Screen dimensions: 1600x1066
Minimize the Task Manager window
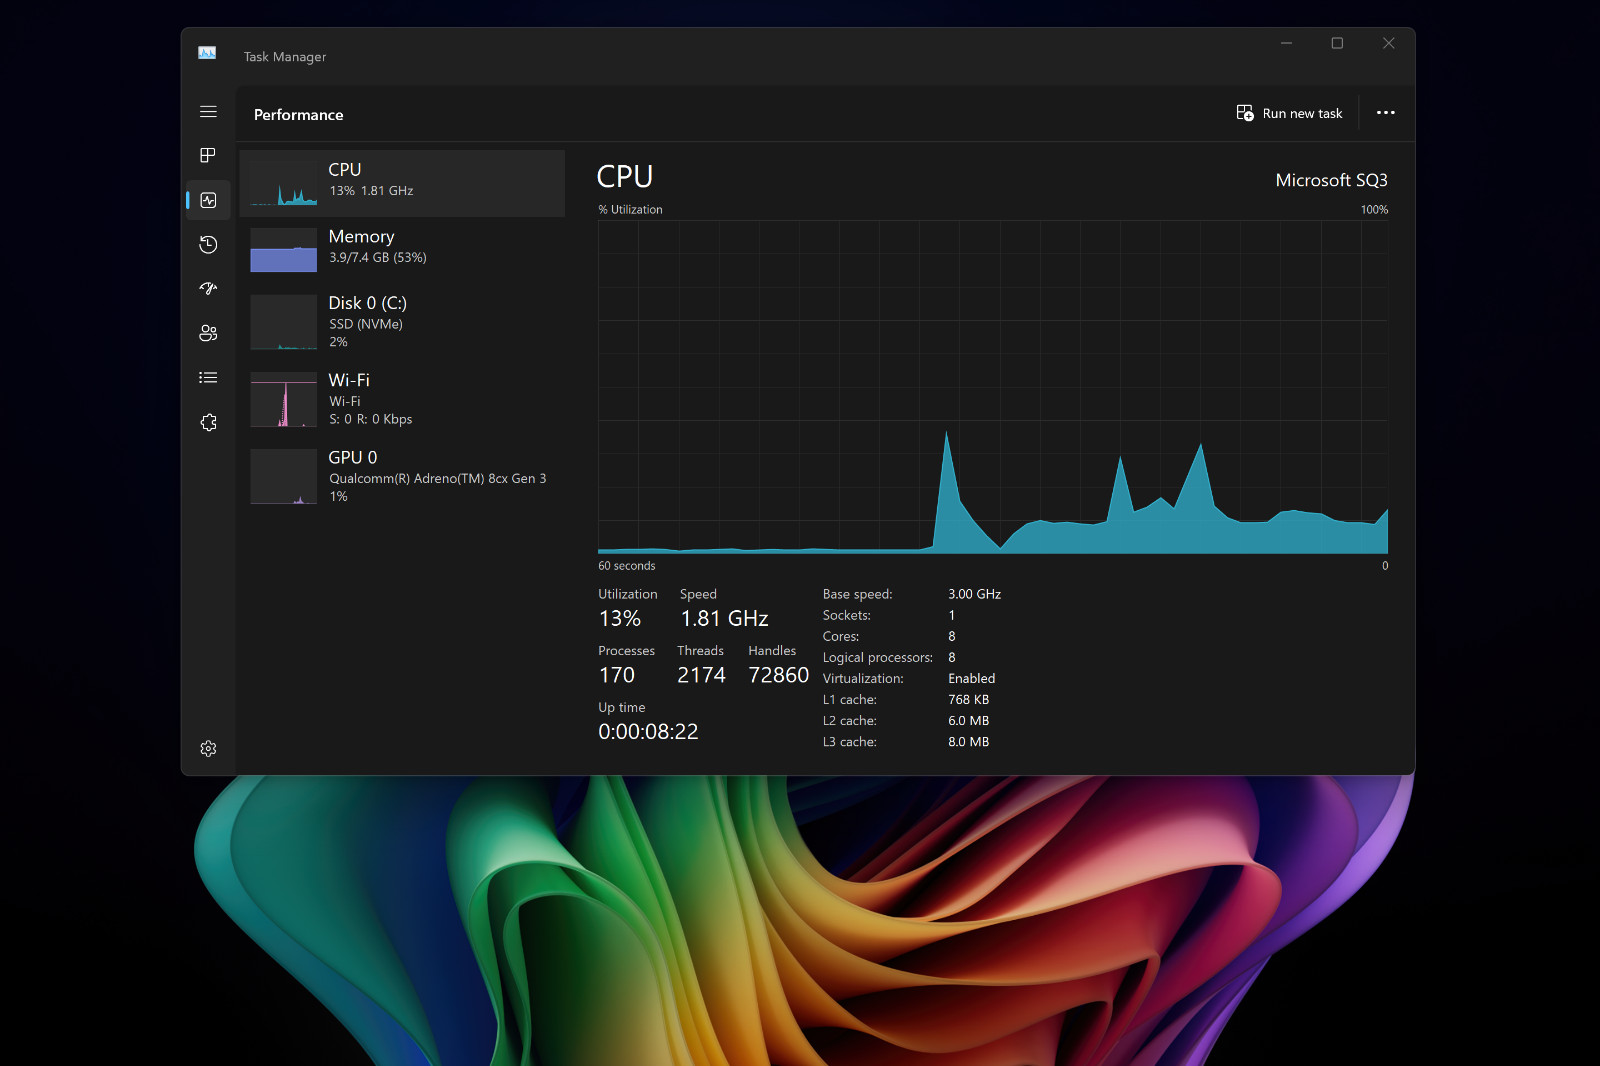(x=1286, y=43)
